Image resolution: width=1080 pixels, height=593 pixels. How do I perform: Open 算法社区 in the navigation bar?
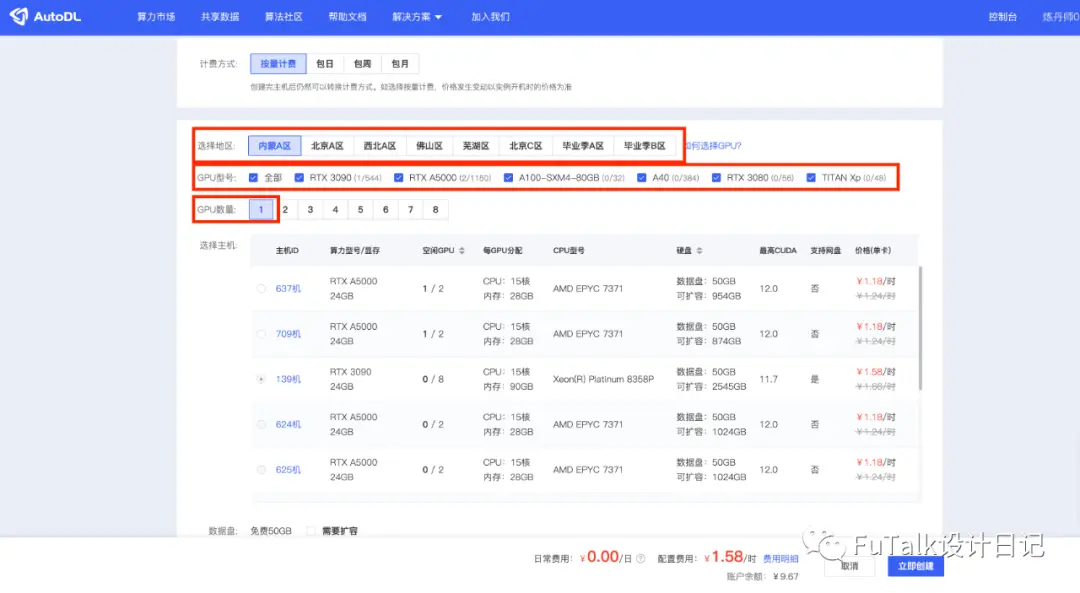pyautogui.click(x=284, y=17)
